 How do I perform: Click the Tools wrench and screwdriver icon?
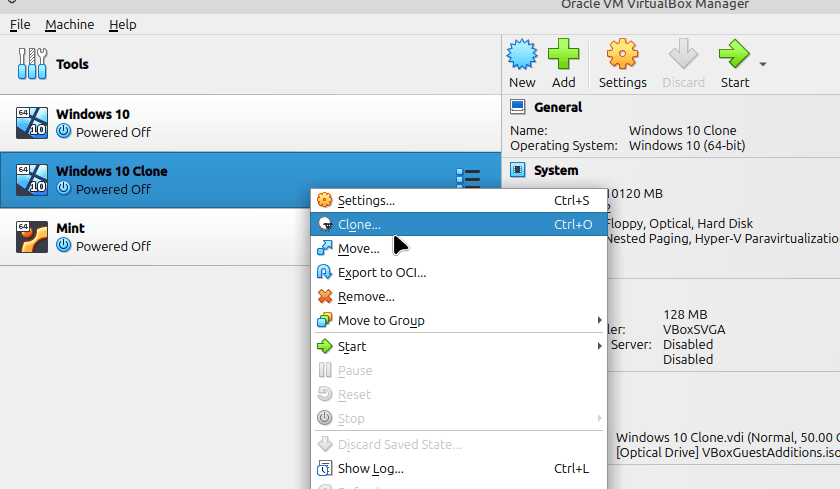pyautogui.click(x=32, y=64)
